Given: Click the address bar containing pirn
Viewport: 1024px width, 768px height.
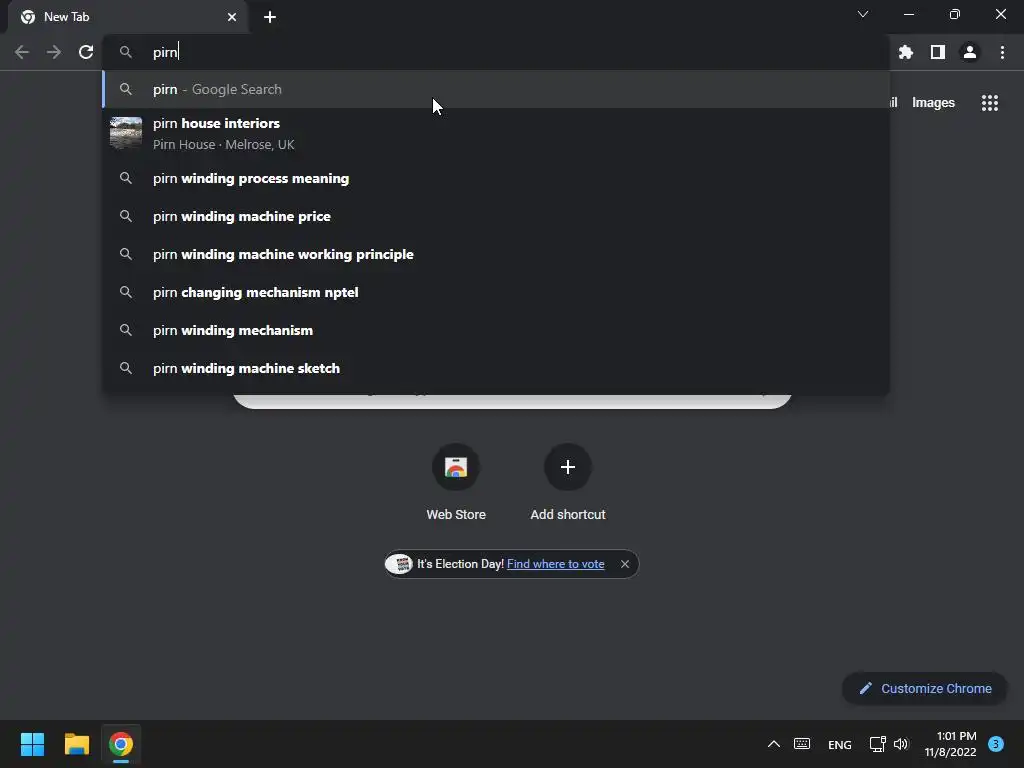Looking at the screenshot, I should (x=496, y=52).
